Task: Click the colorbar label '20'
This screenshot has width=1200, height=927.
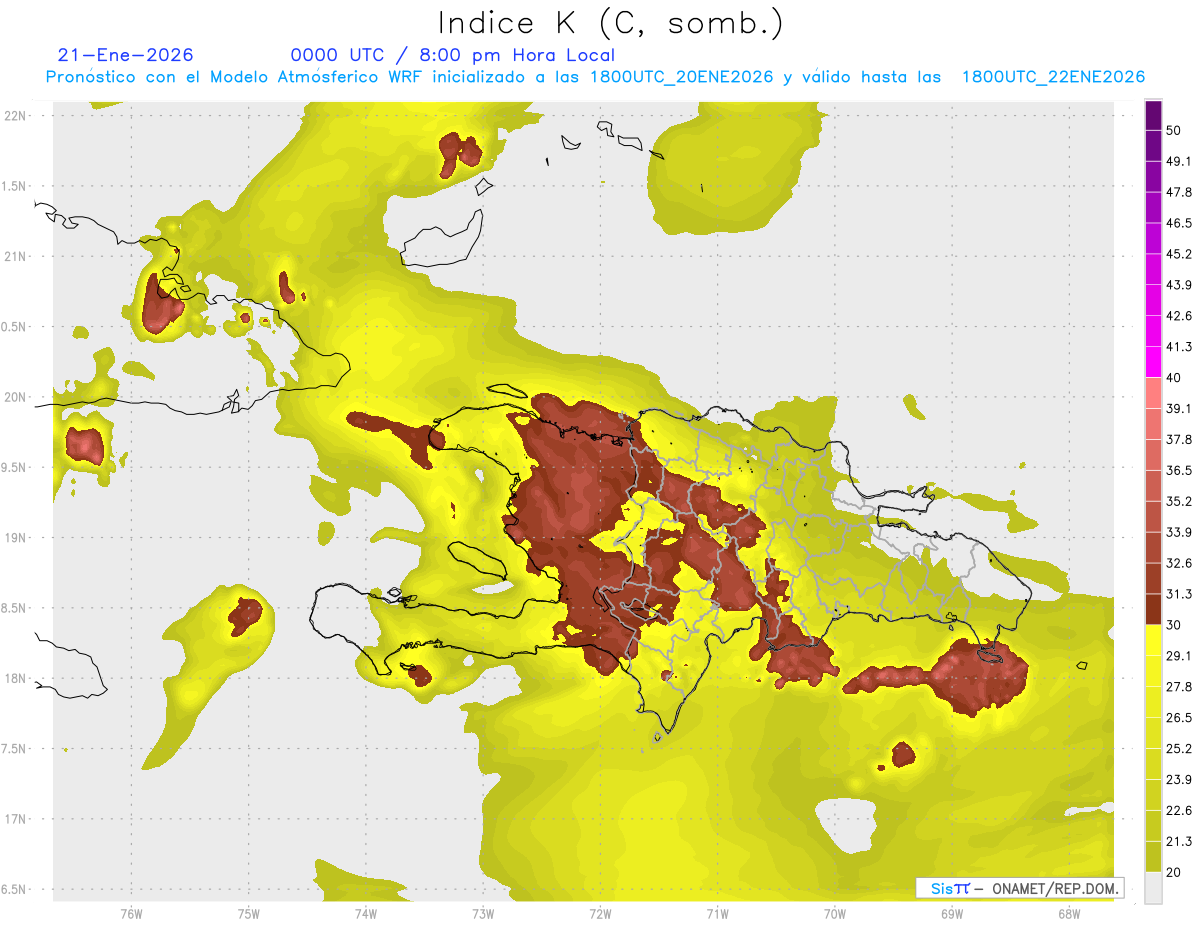Action: pos(1174,872)
